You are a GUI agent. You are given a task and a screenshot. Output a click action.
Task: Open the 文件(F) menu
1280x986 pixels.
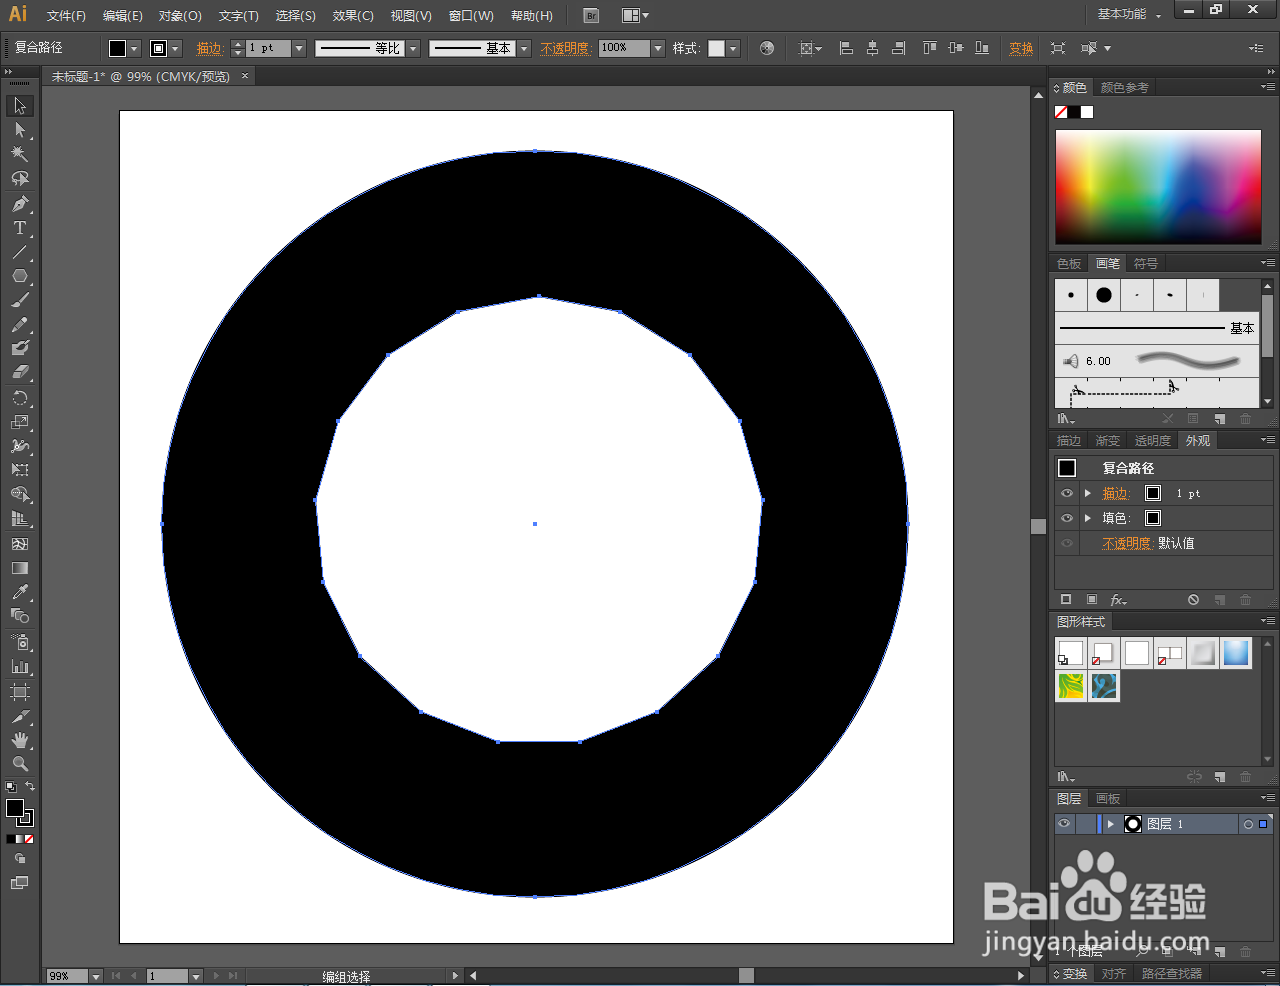(x=66, y=15)
